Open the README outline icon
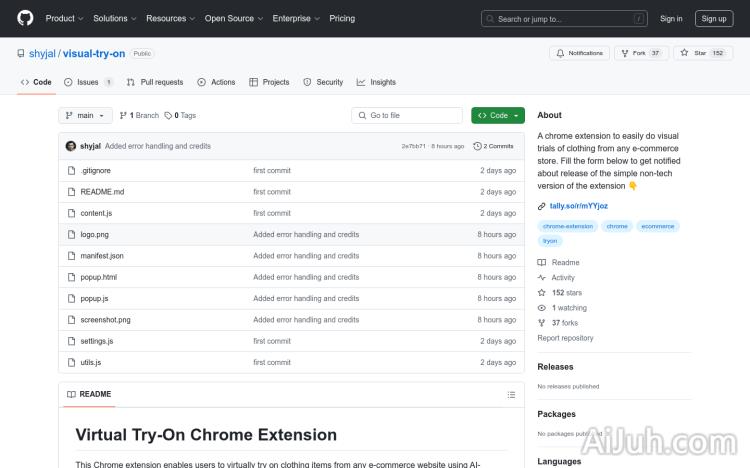 [511, 395]
